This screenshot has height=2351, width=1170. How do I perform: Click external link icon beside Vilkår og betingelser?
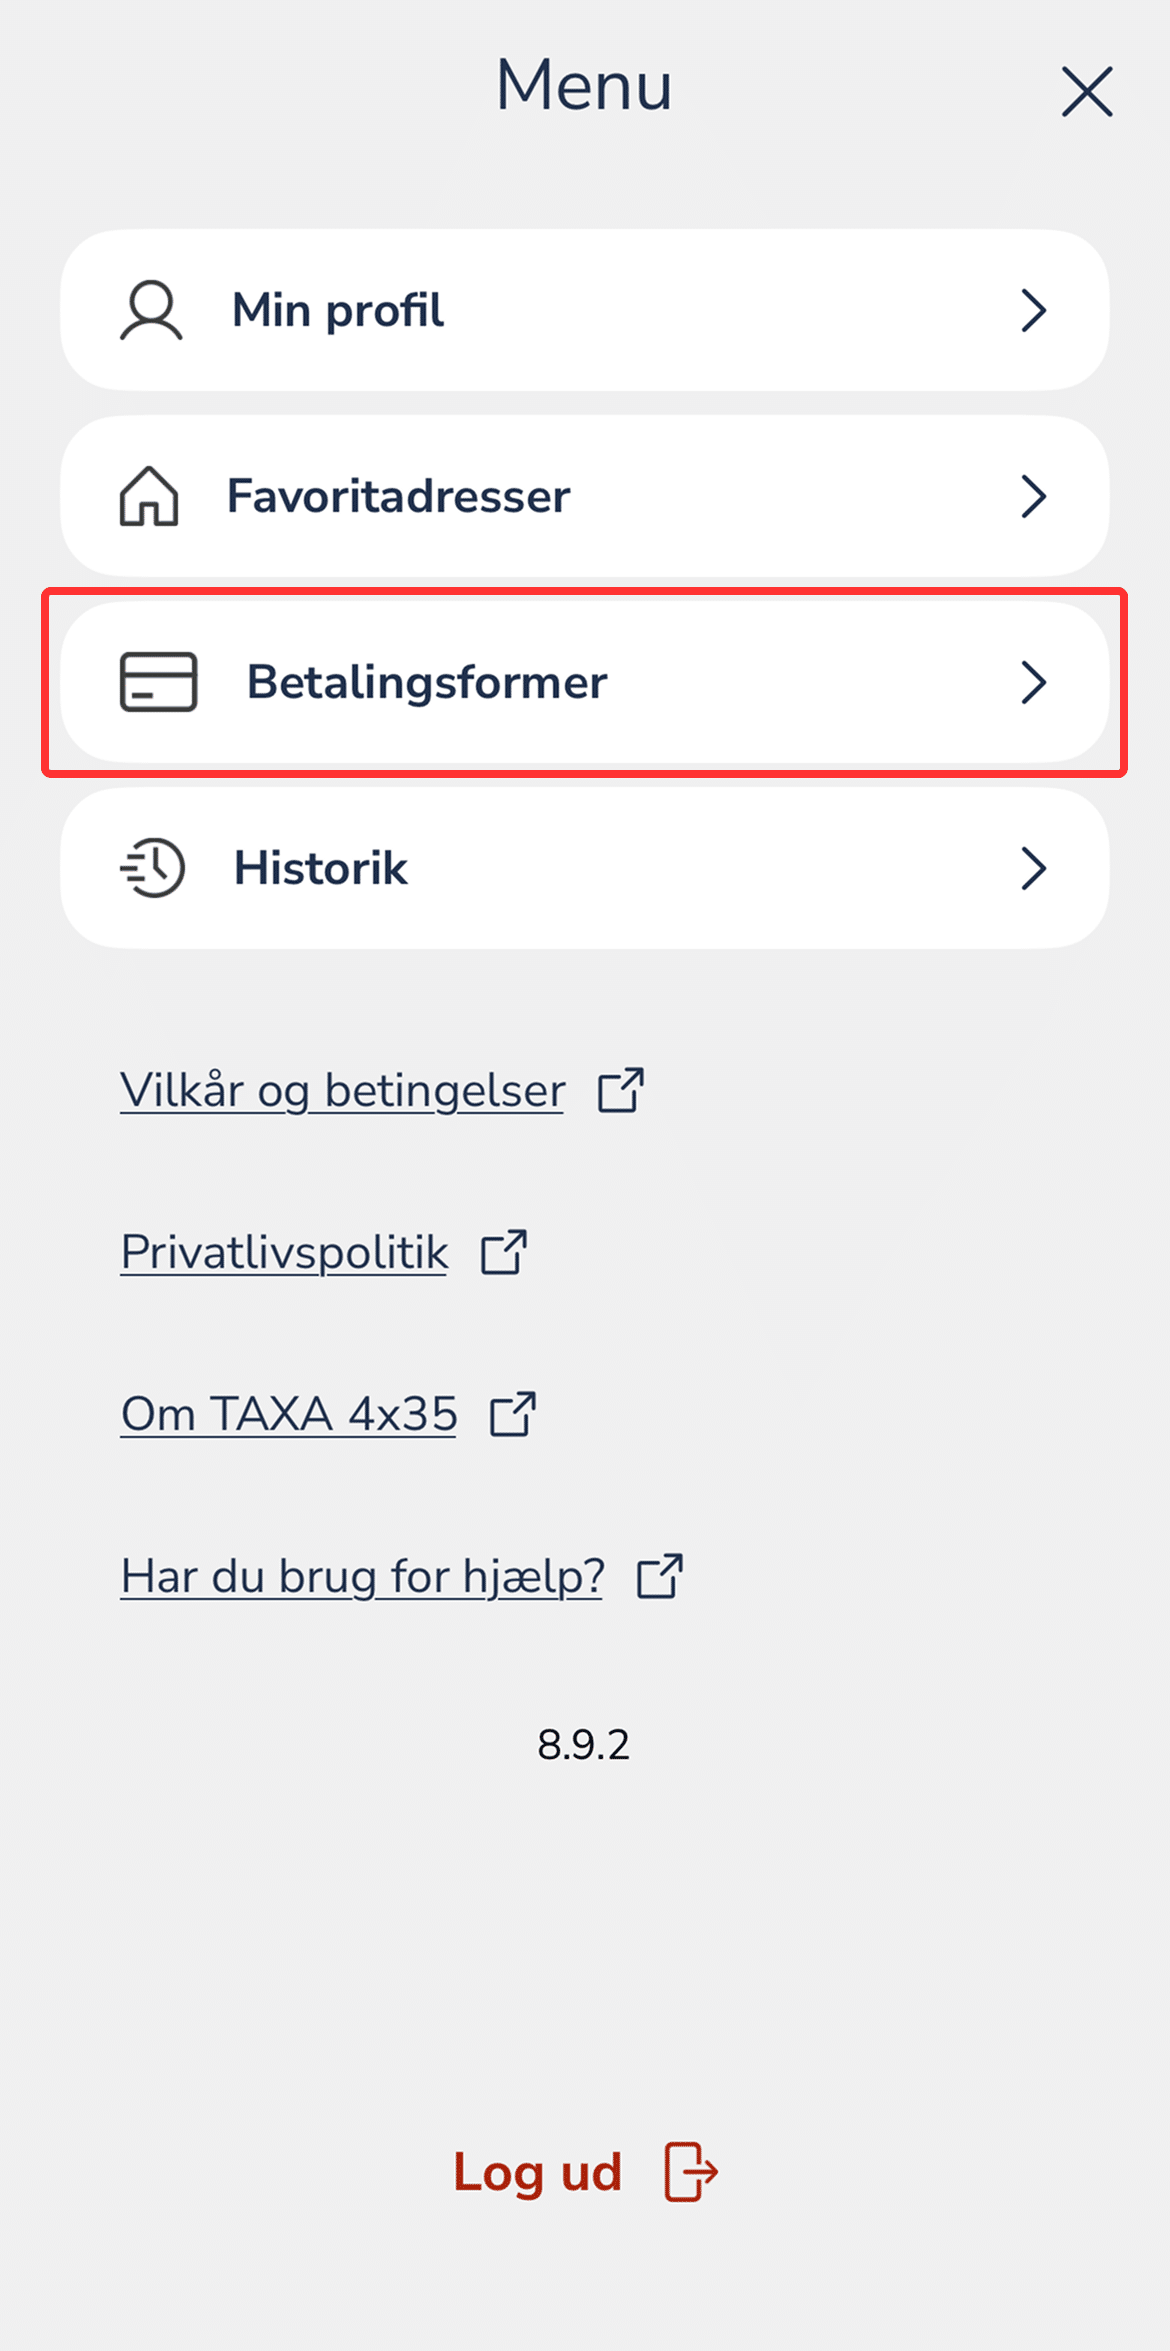click(620, 1090)
